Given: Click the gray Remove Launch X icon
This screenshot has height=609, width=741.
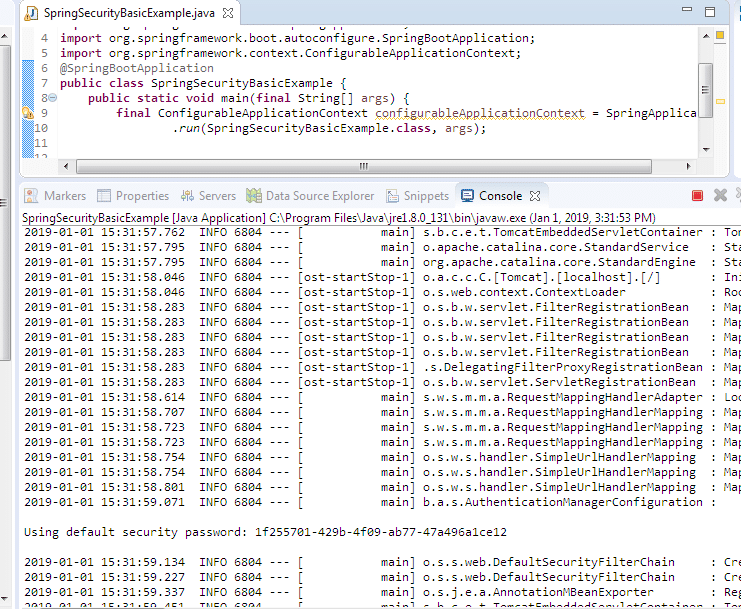Looking at the screenshot, I should point(720,196).
